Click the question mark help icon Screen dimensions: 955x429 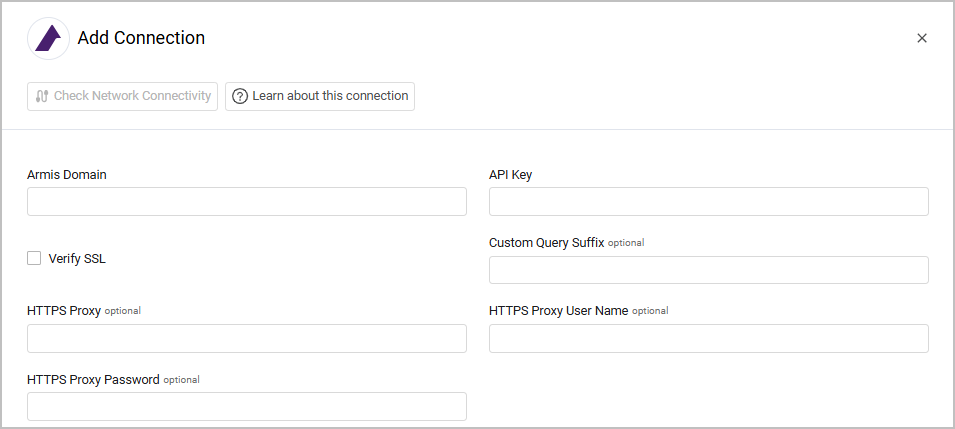point(240,96)
